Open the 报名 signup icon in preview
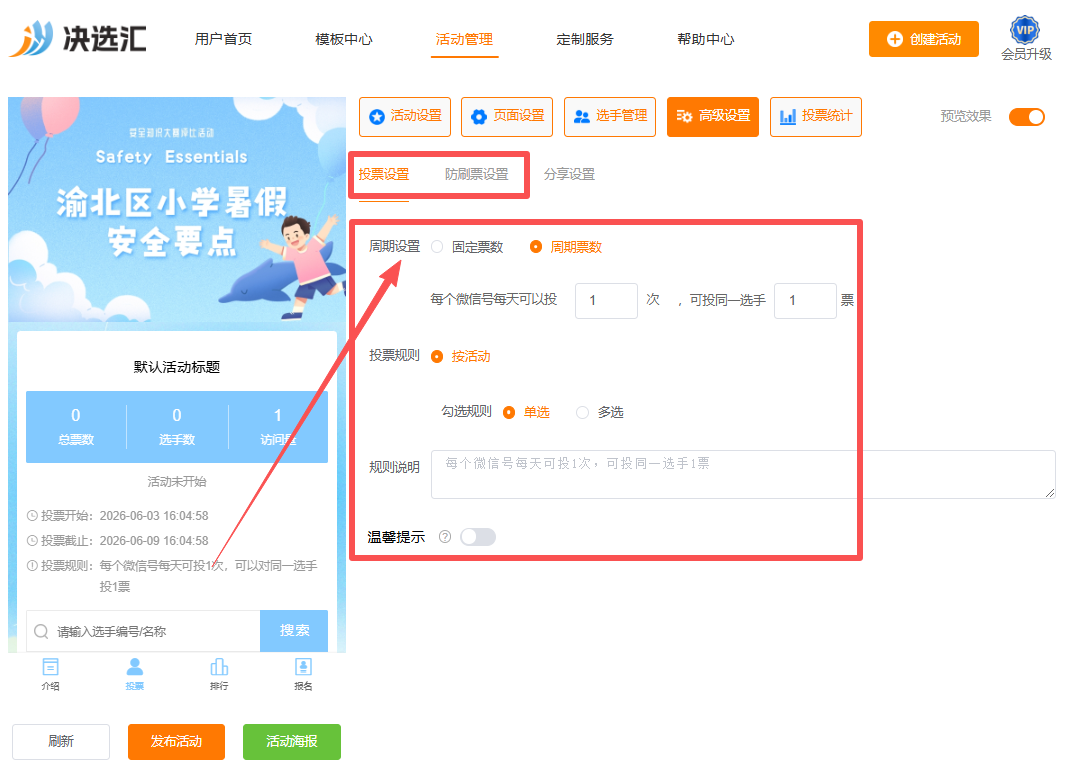1066x779 pixels. [x=303, y=666]
